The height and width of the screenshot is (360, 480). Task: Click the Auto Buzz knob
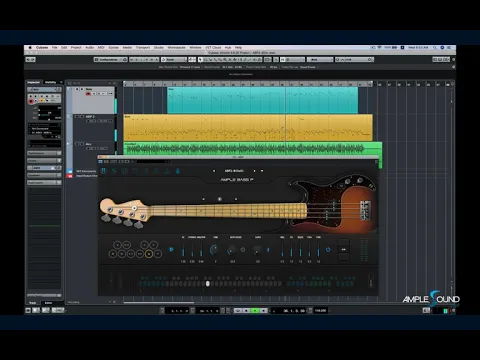(231, 250)
